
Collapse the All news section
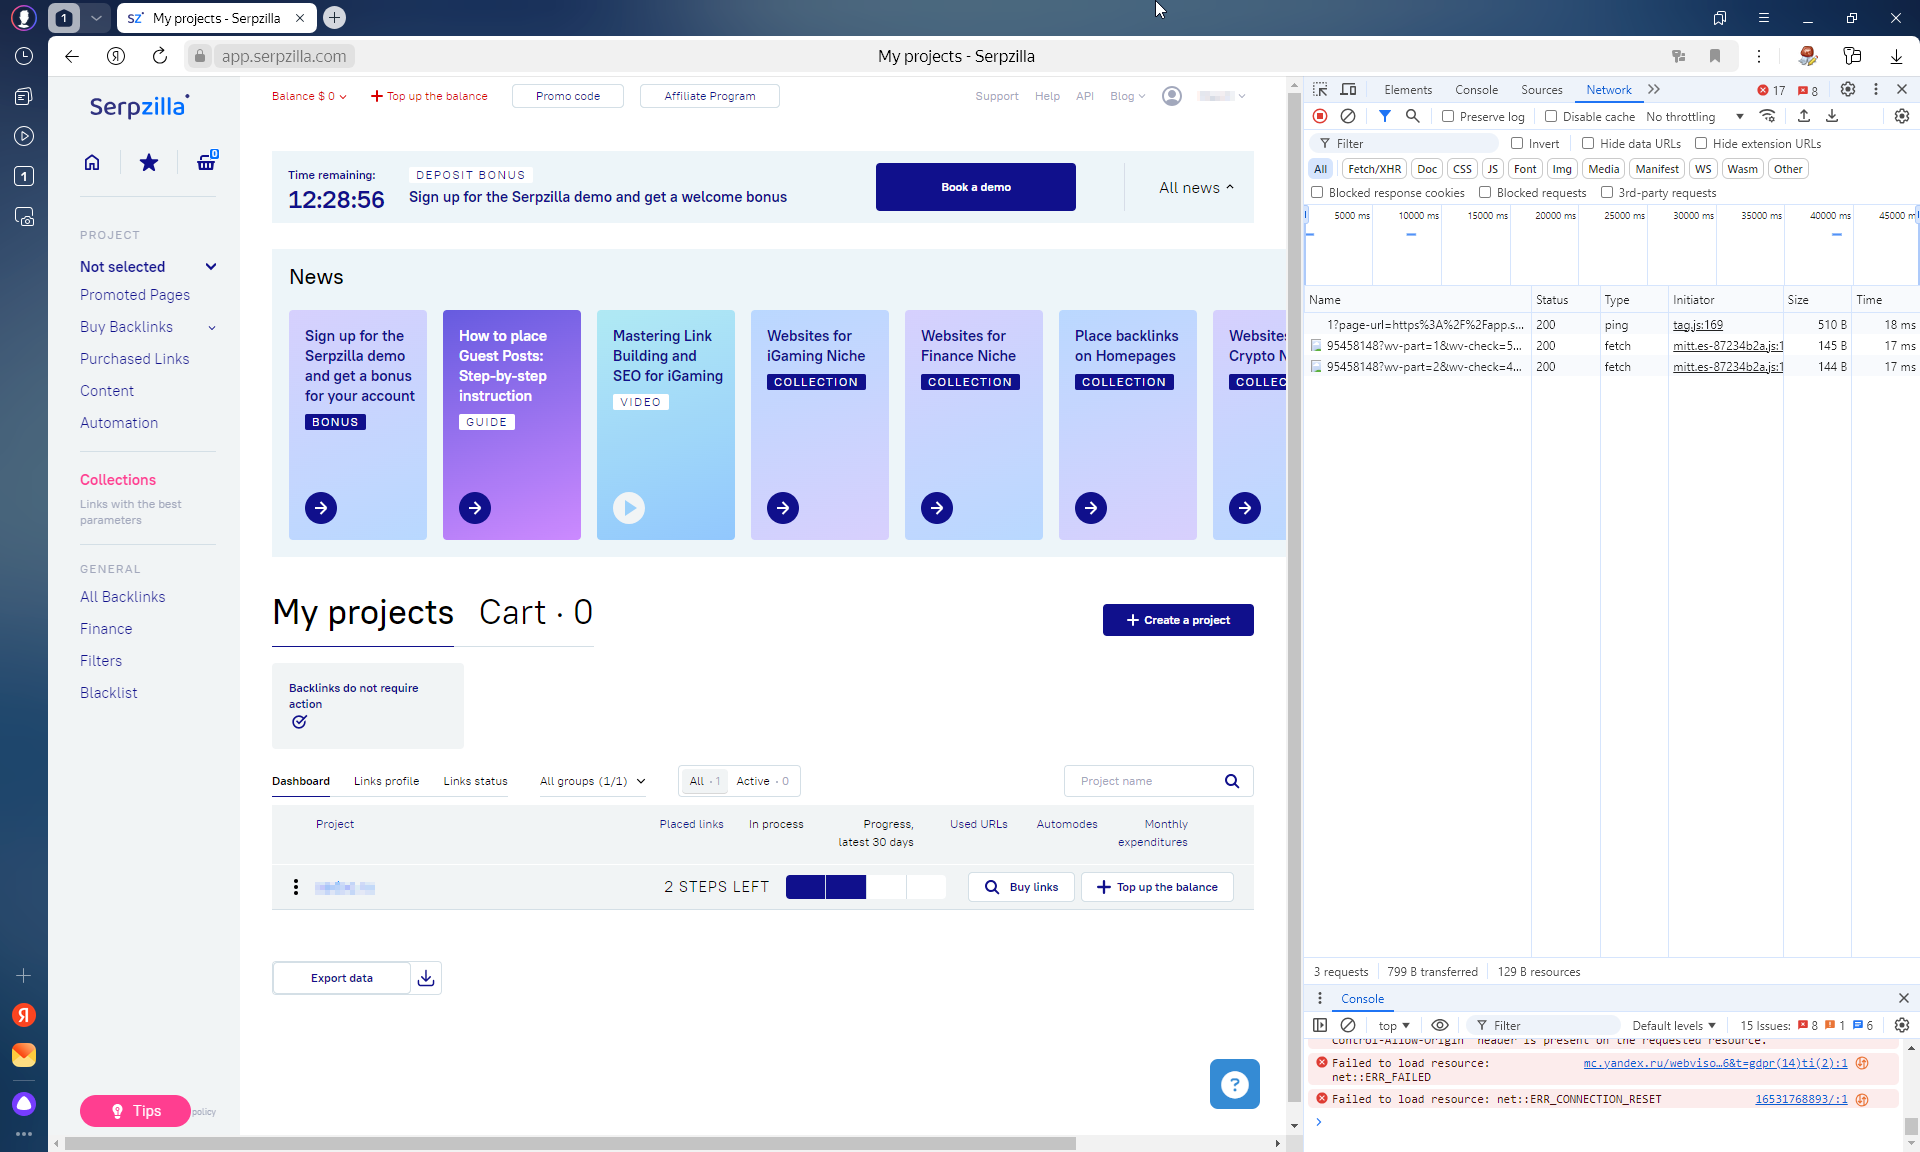click(1196, 188)
